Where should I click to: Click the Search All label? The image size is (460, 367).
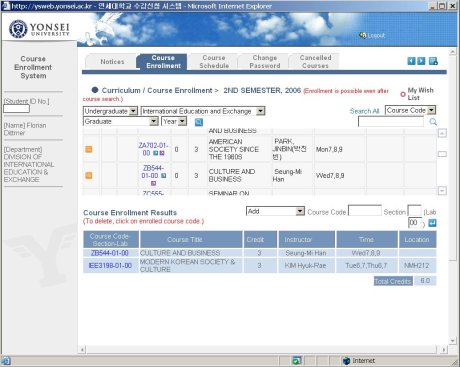[364, 111]
